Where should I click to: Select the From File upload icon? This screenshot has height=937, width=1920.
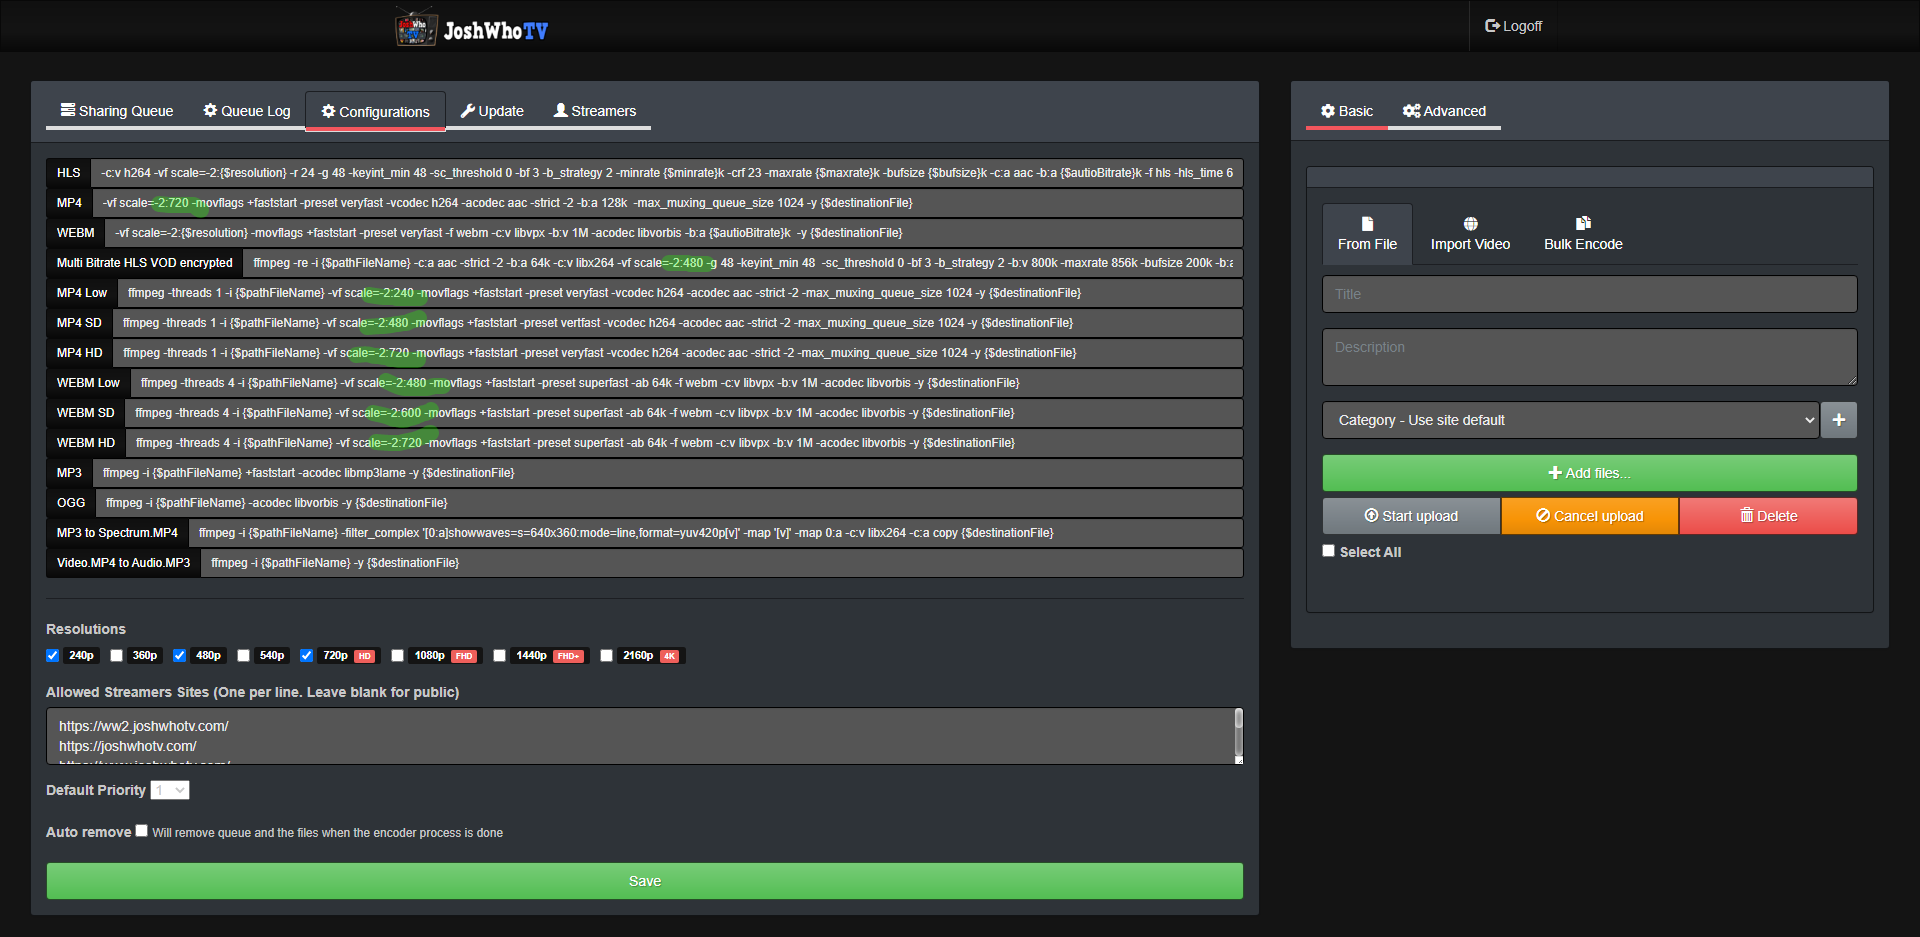coord(1366,225)
